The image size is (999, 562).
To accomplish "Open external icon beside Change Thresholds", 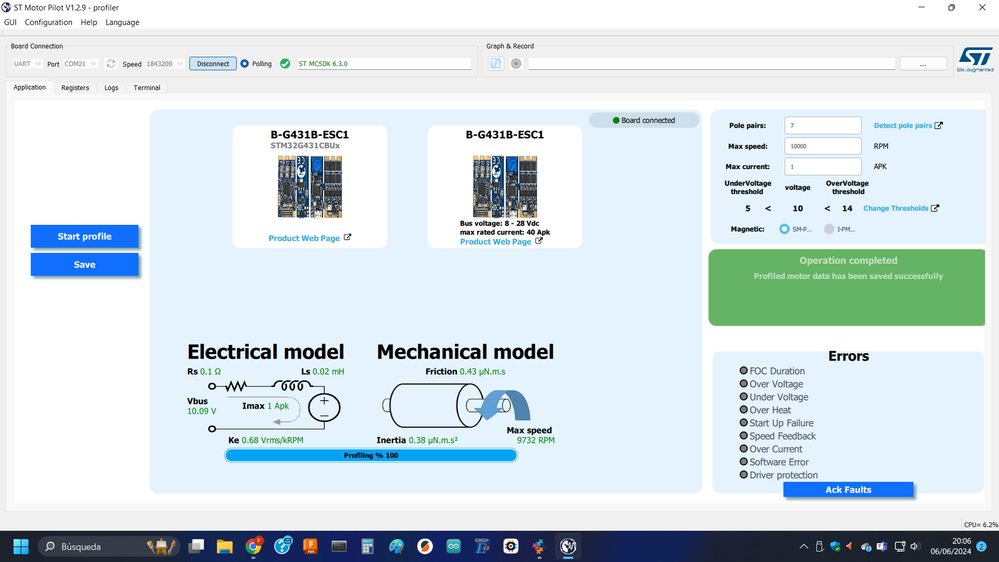I will pyautogui.click(x=935, y=208).
